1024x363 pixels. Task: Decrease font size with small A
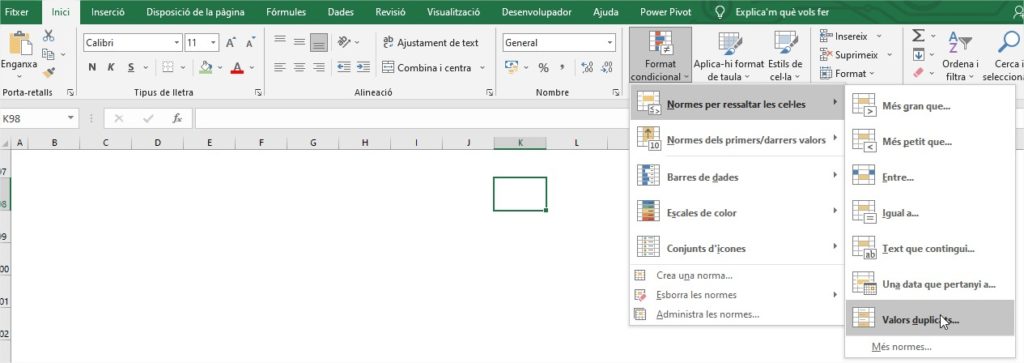tap(250, 43)
